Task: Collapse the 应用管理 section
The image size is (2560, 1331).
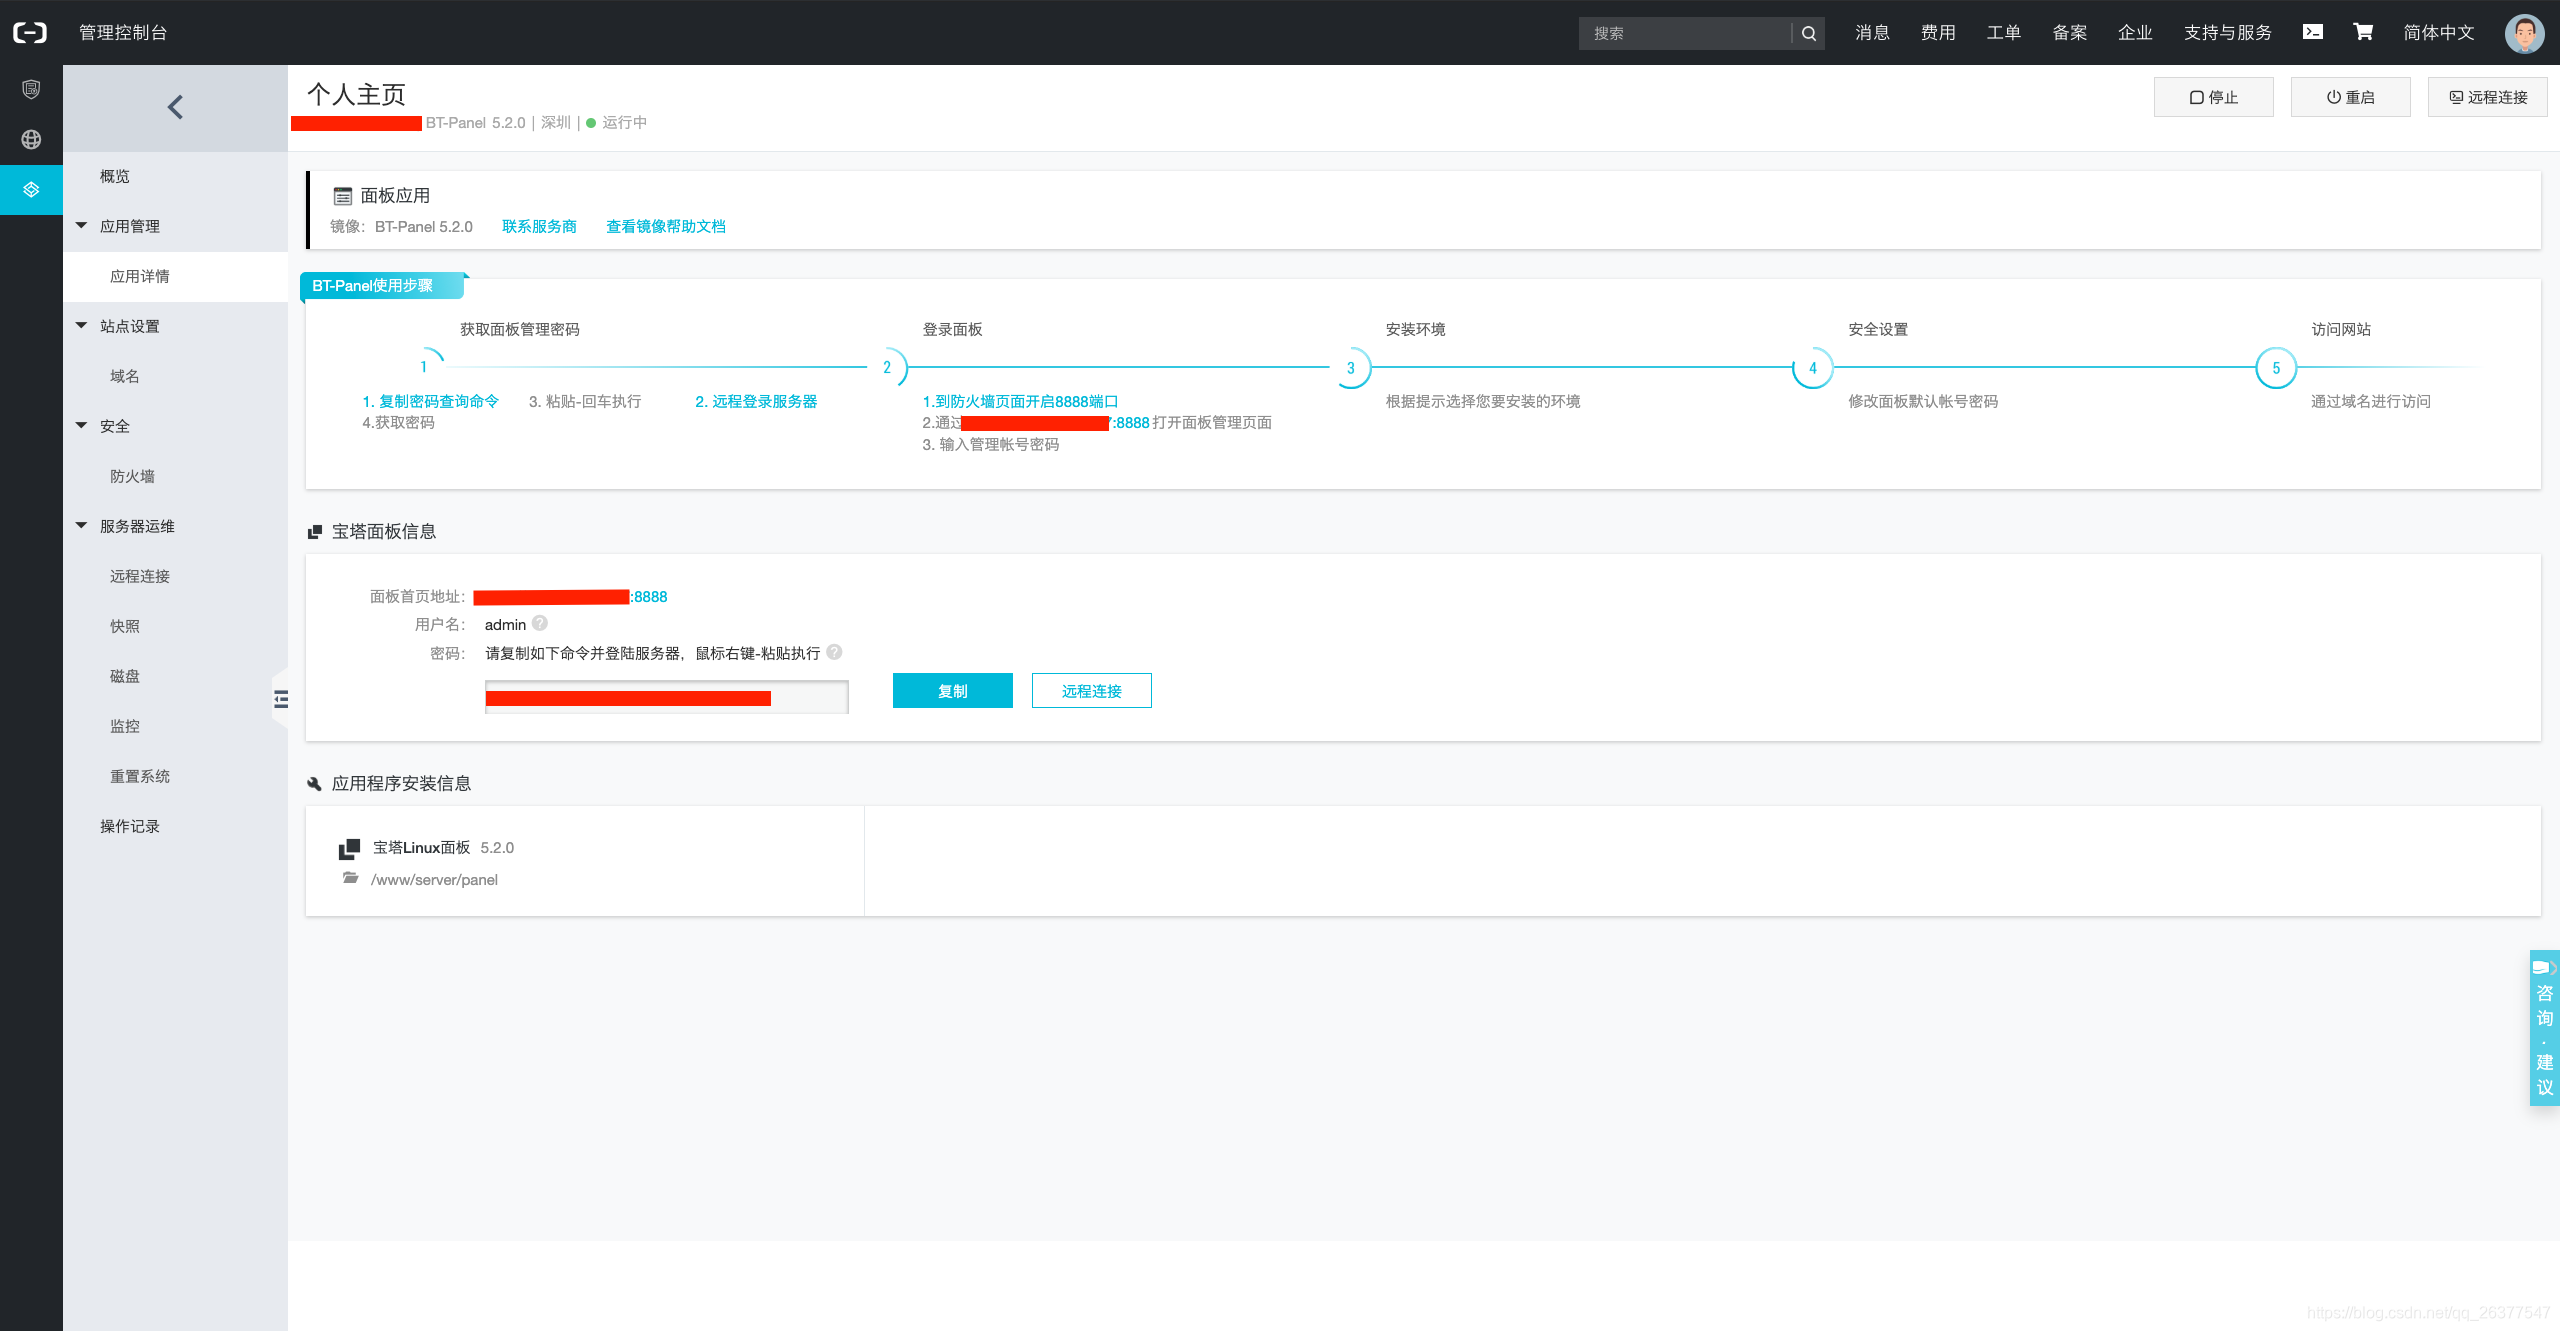Action: [x=82, y=226]
